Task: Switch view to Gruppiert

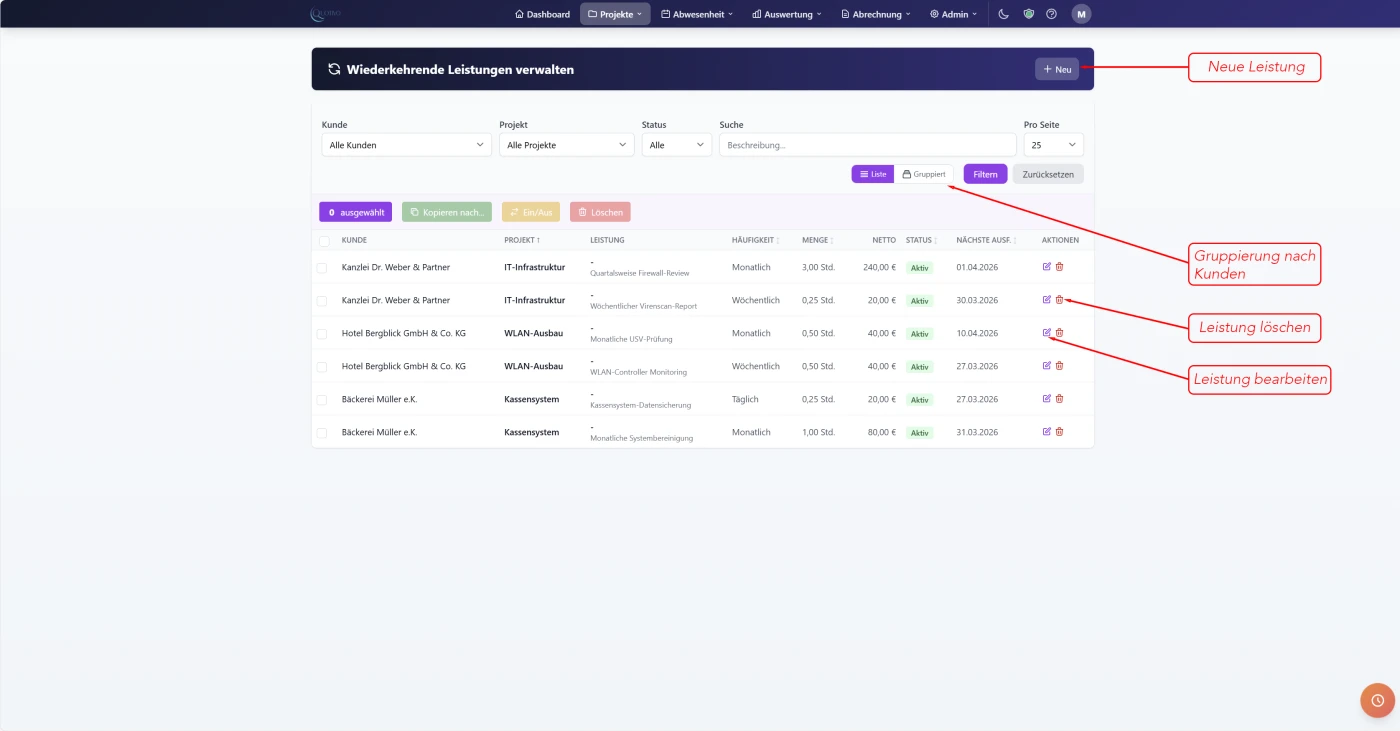Action: 924,174
